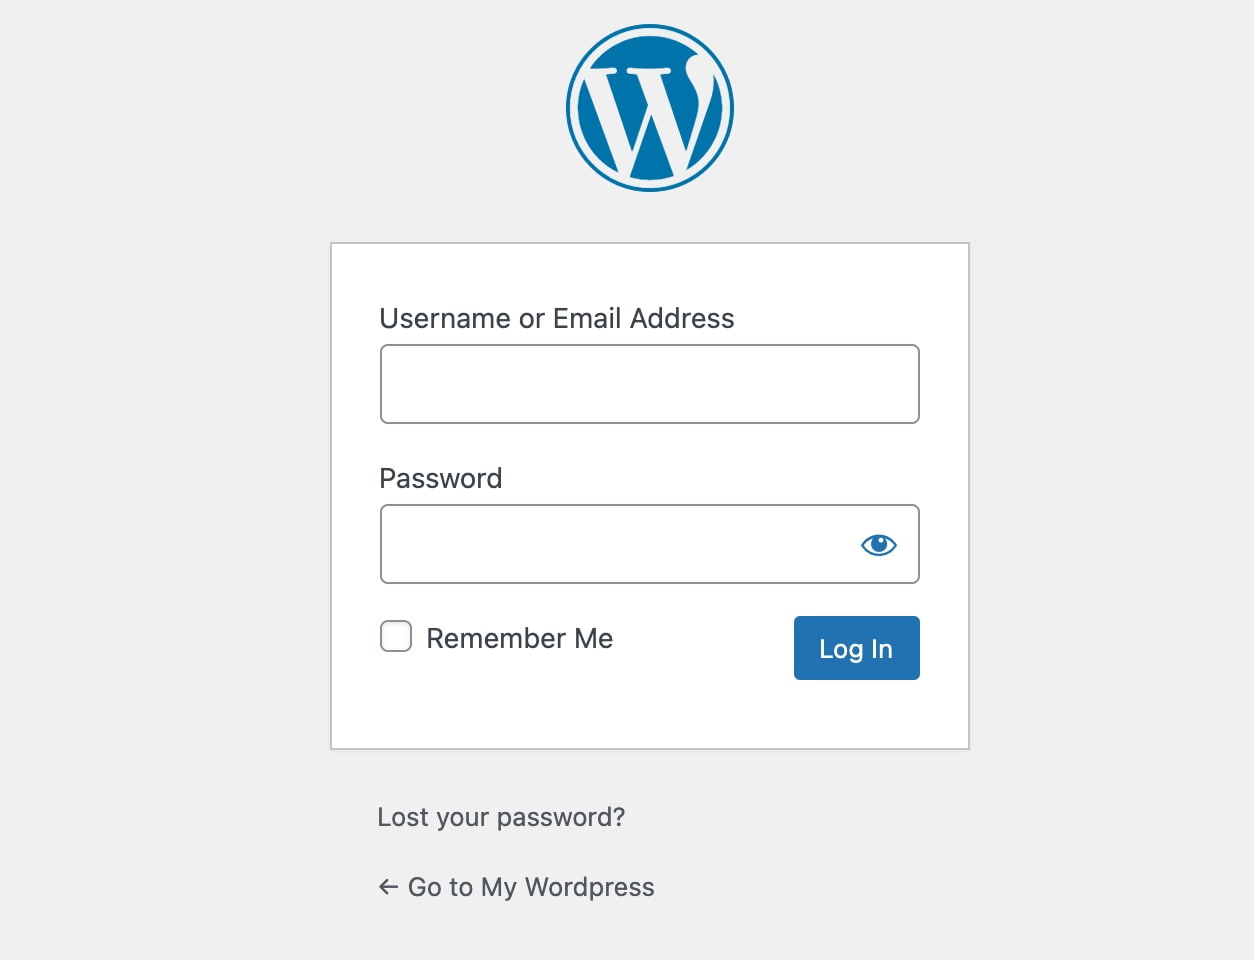Click the Username or Email Address label
This screenshot has width=1254, height=960.
(x=557, y=318)
